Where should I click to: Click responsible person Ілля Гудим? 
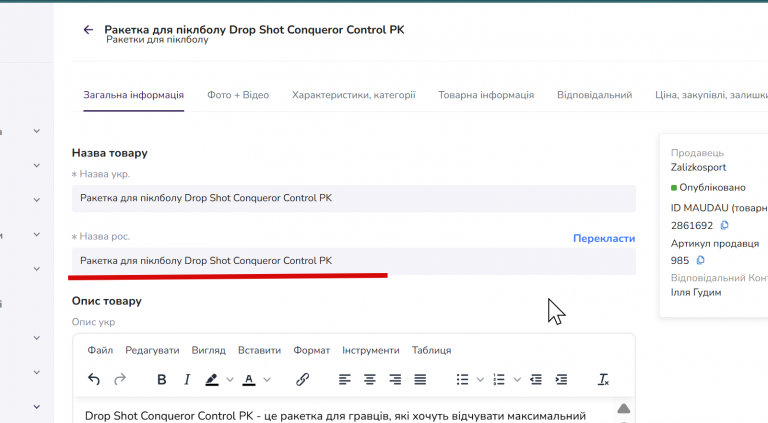(696, 293)
